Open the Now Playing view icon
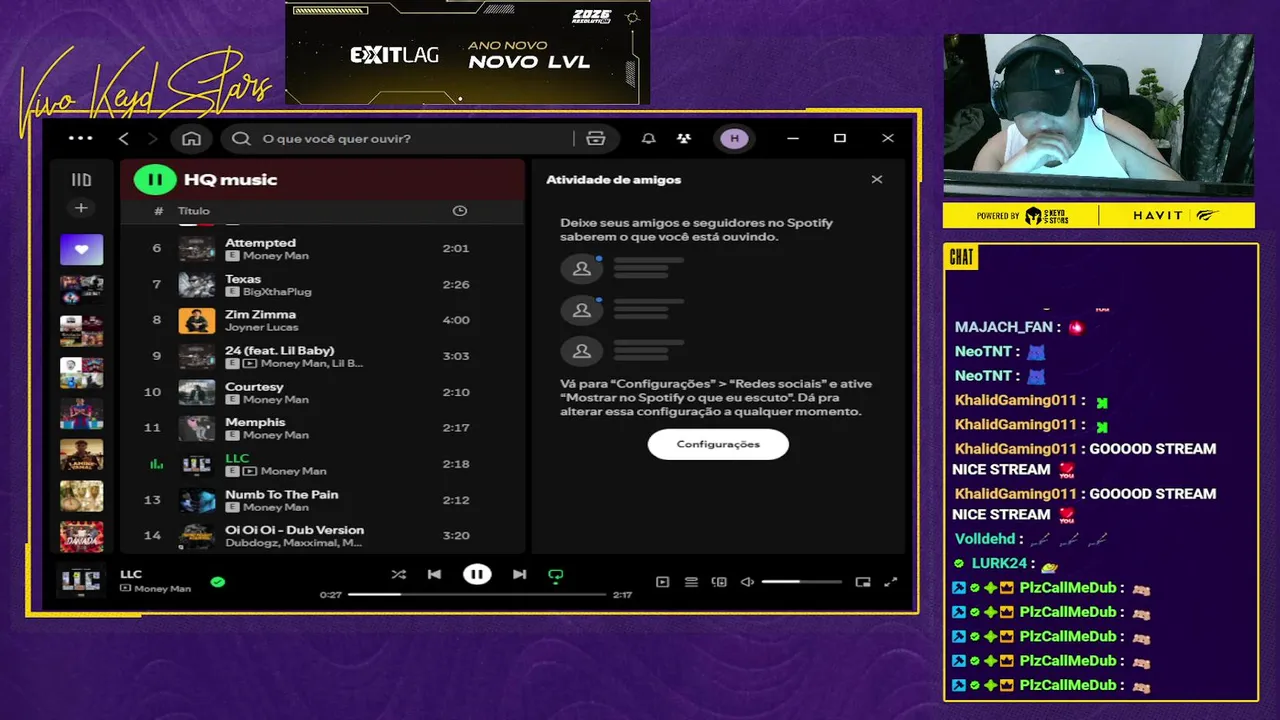 pos(662,582)
